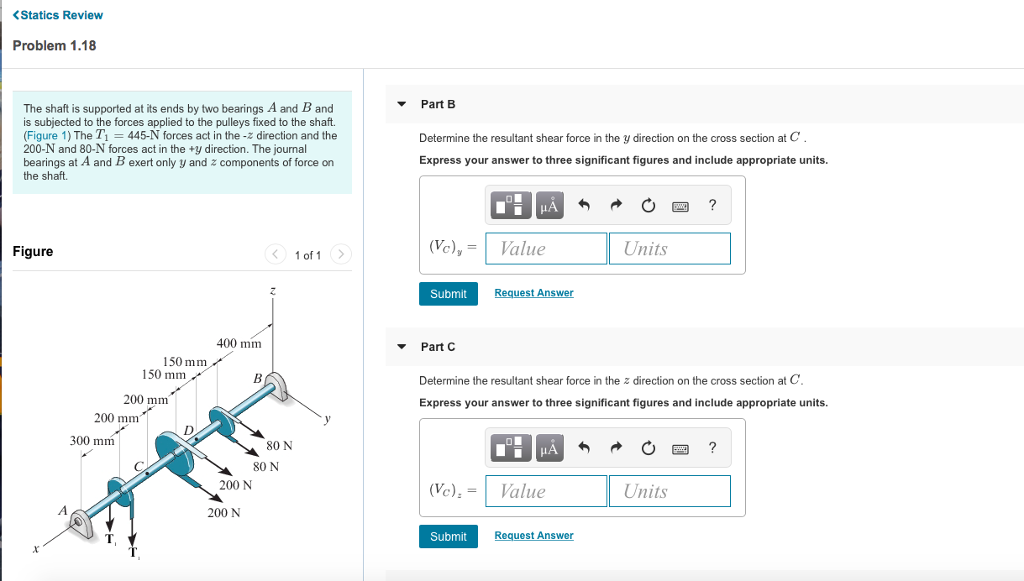Request Answer for Part C
Image resolution: width=1024 pixels, height=581 pixels.
[534, 535]
